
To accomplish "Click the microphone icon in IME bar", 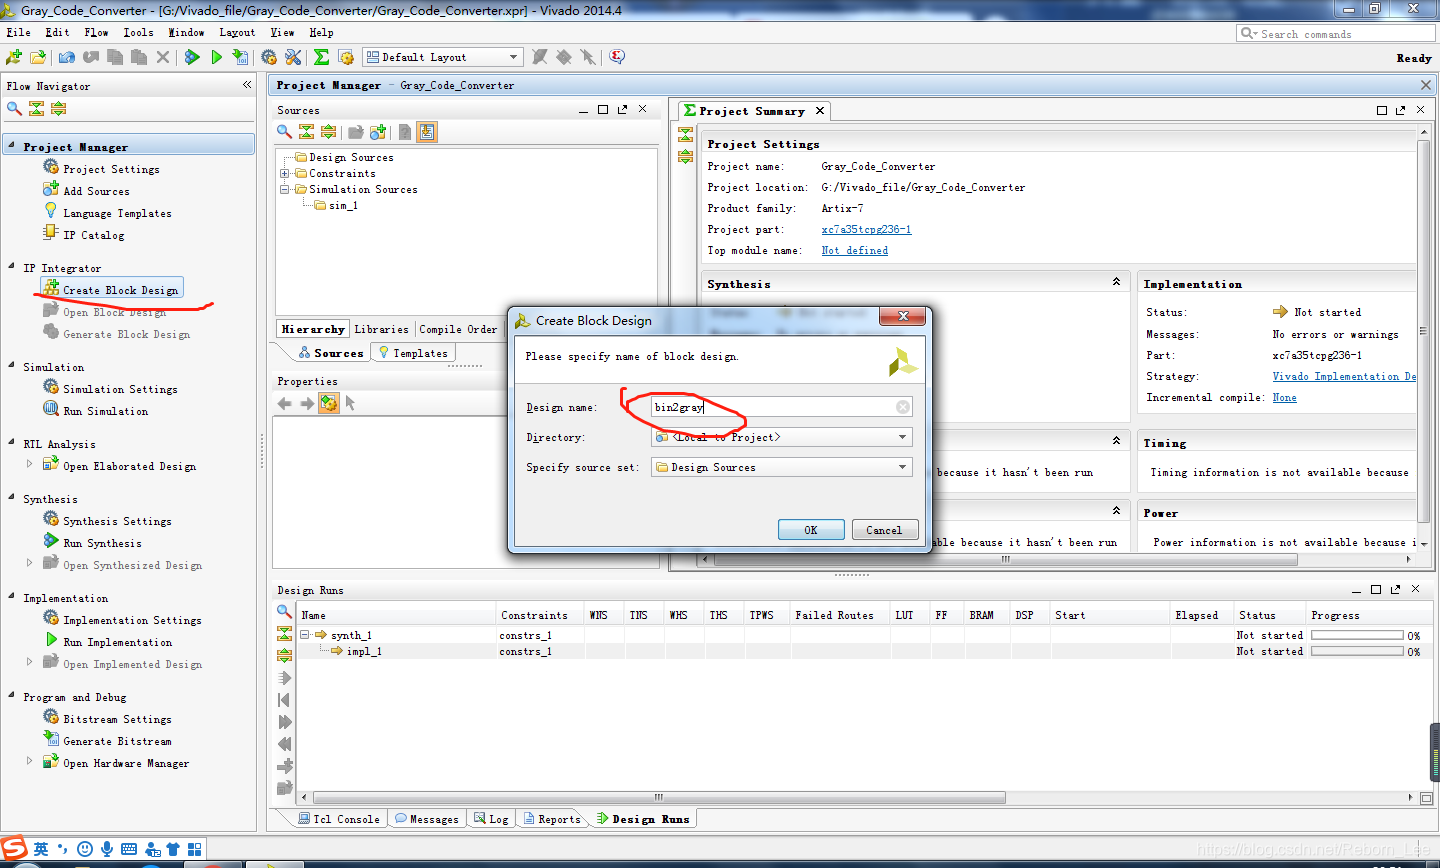I will [107, 849].
